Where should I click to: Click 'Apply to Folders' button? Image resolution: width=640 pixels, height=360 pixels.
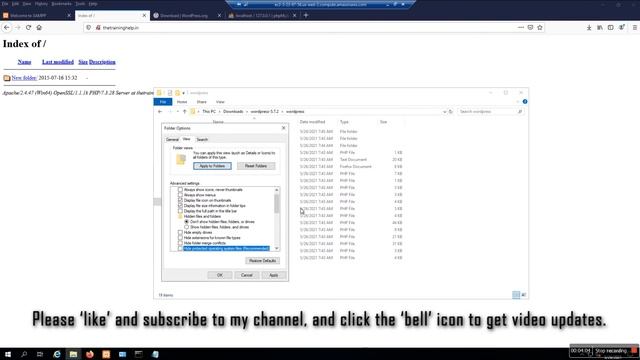(212, 166)
